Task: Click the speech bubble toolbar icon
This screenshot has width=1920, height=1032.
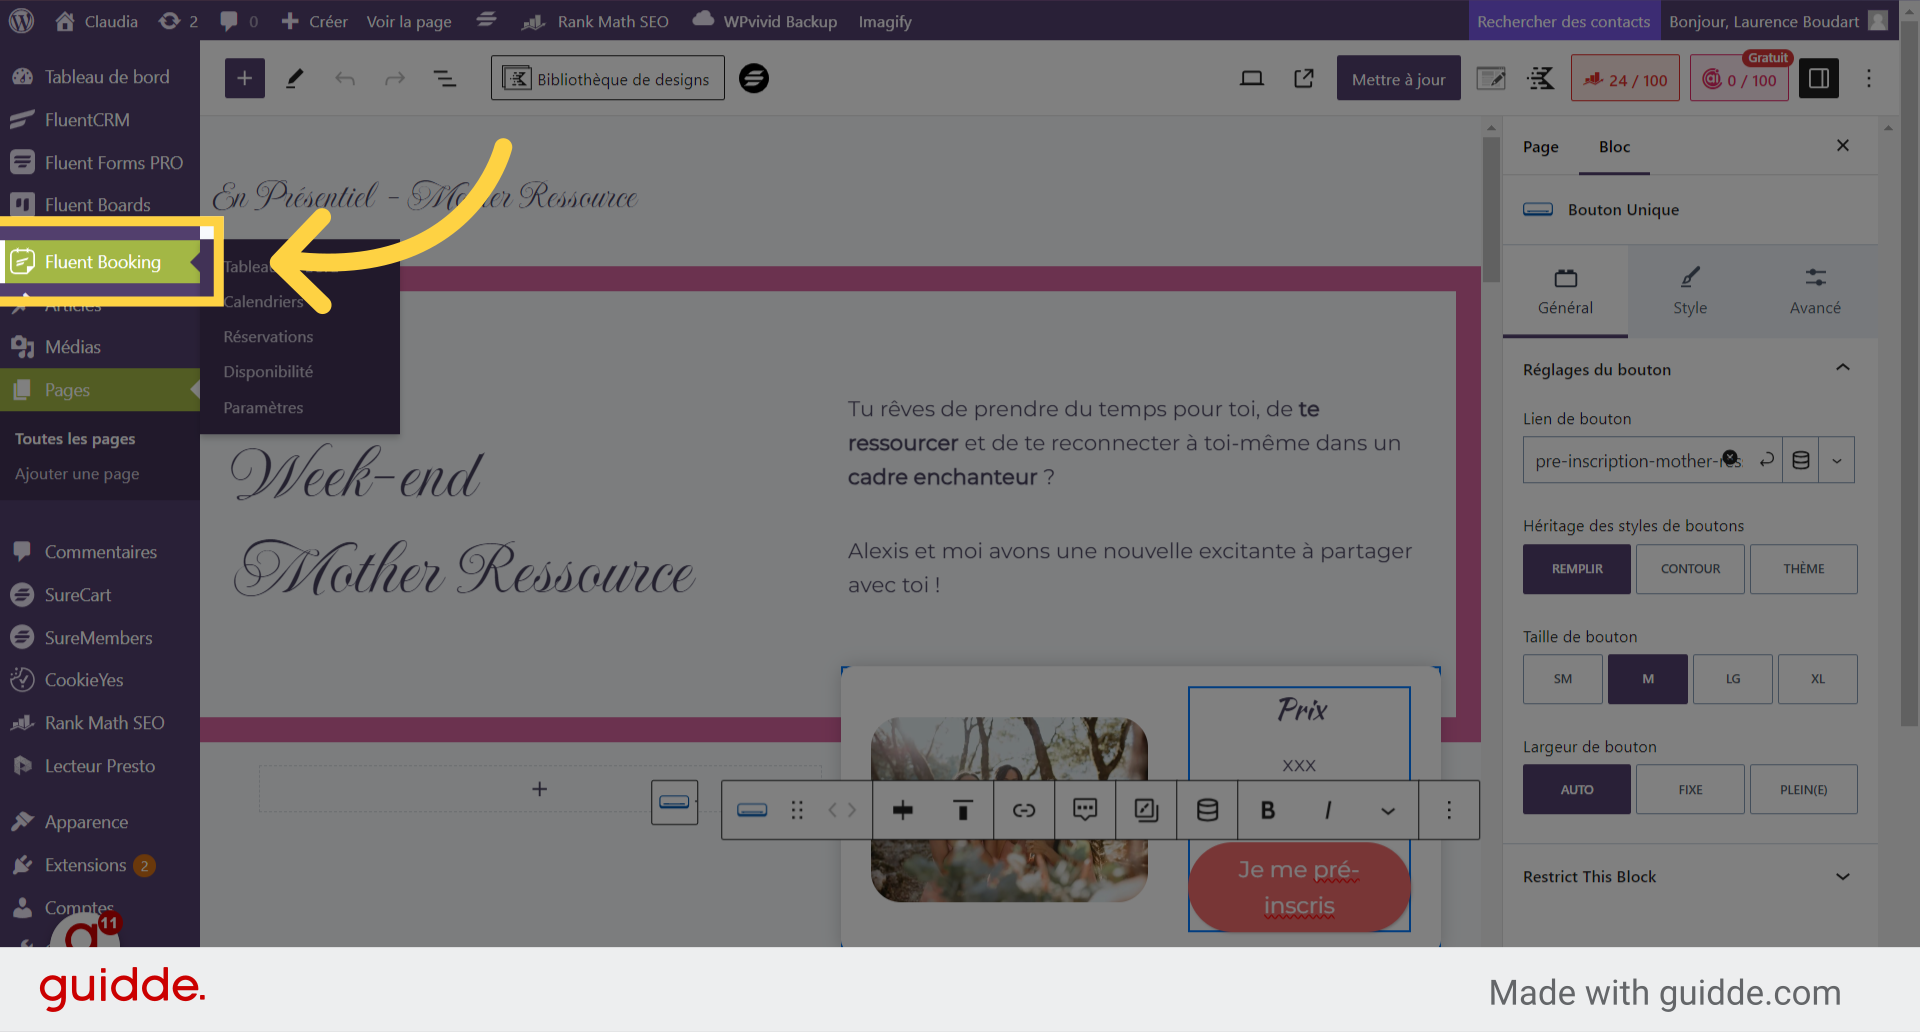Action: click(x=1085, y=810)
